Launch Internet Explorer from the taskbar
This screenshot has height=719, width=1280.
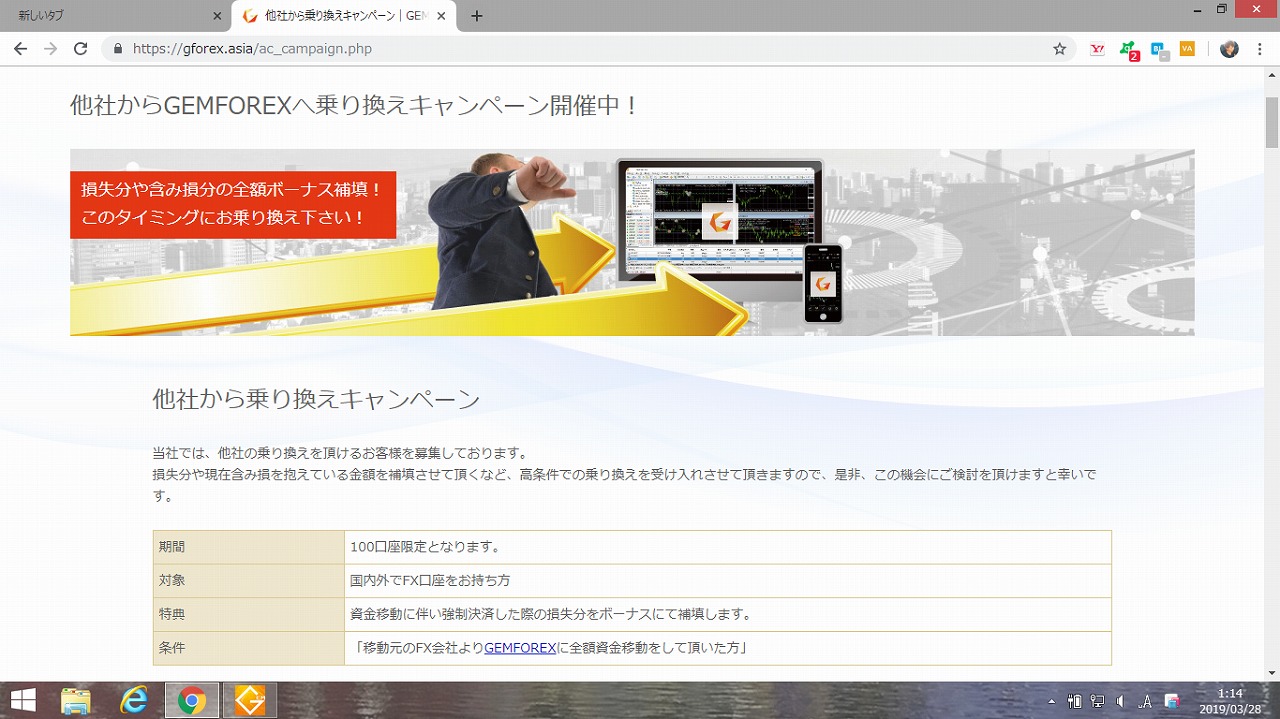click(134, 701)
